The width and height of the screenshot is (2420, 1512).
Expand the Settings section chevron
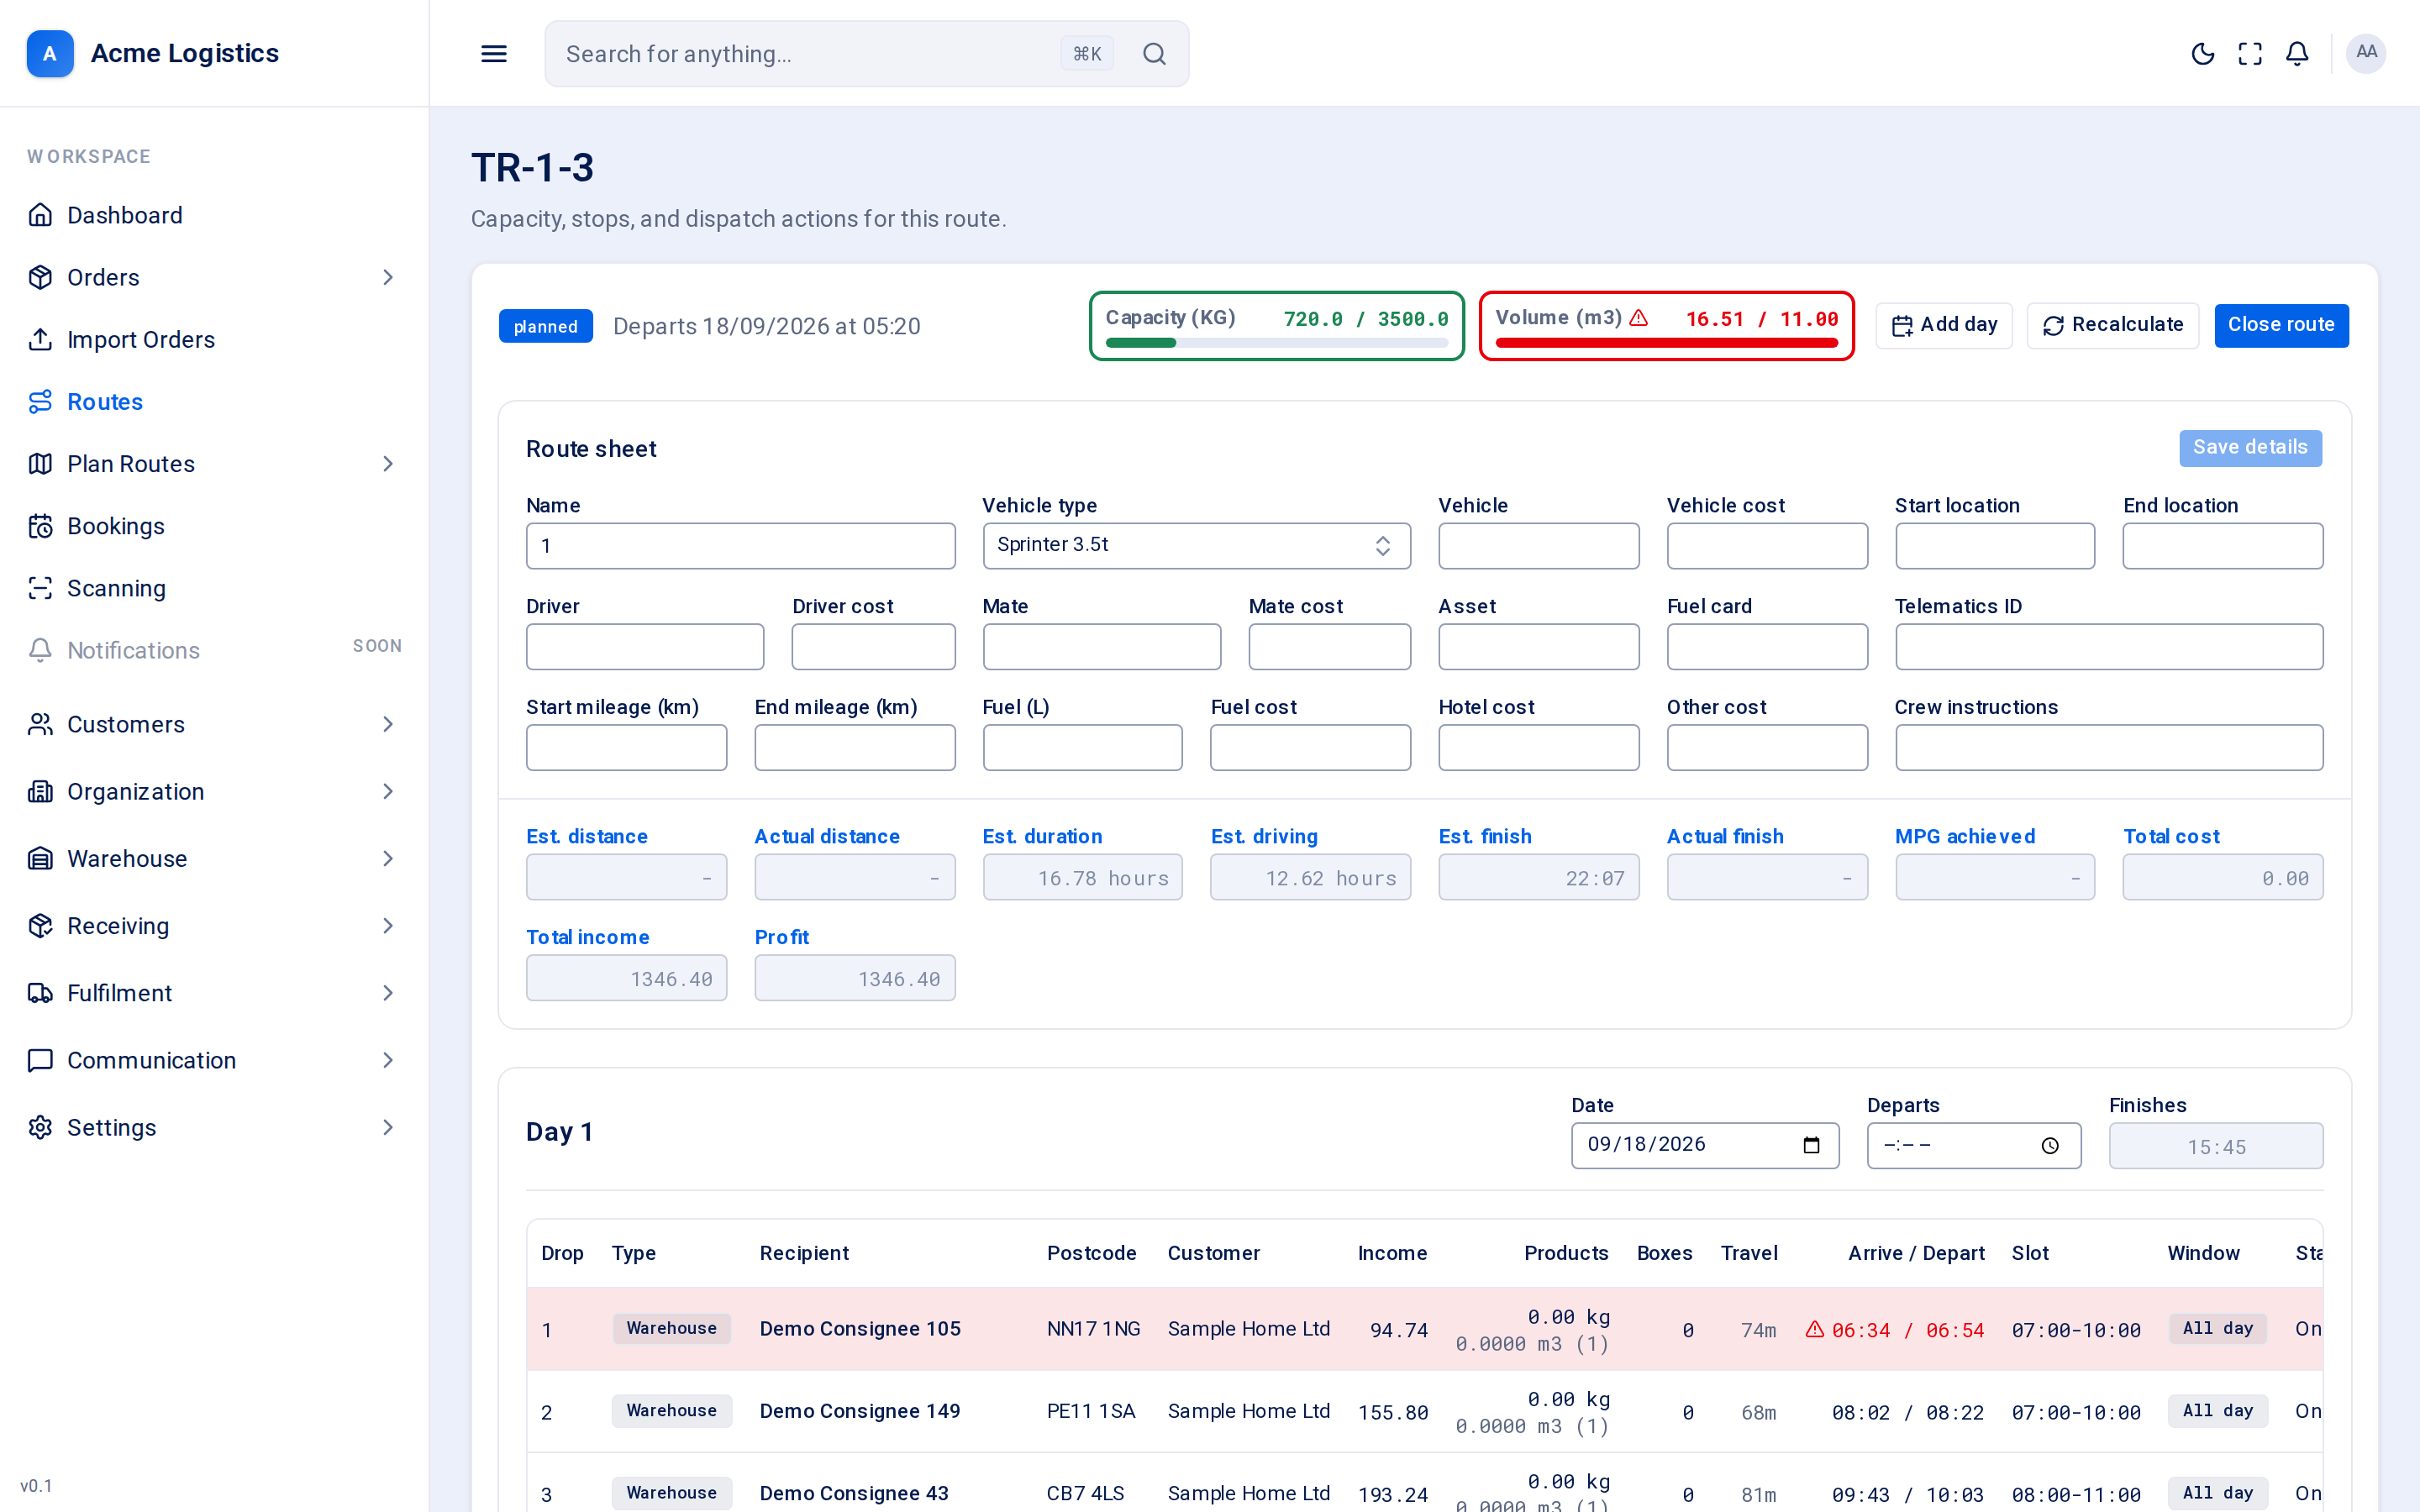pyautogui.click(x=388, y=1127)
